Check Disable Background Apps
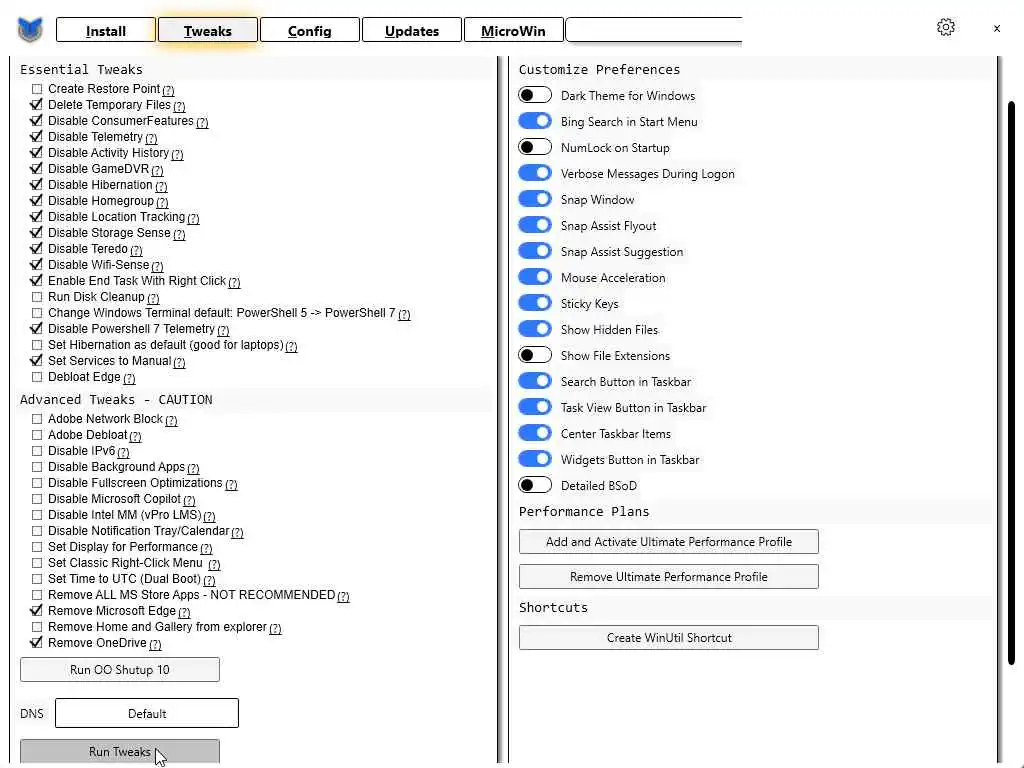Screen dimensions: 1024x768 tap(37, 467)
